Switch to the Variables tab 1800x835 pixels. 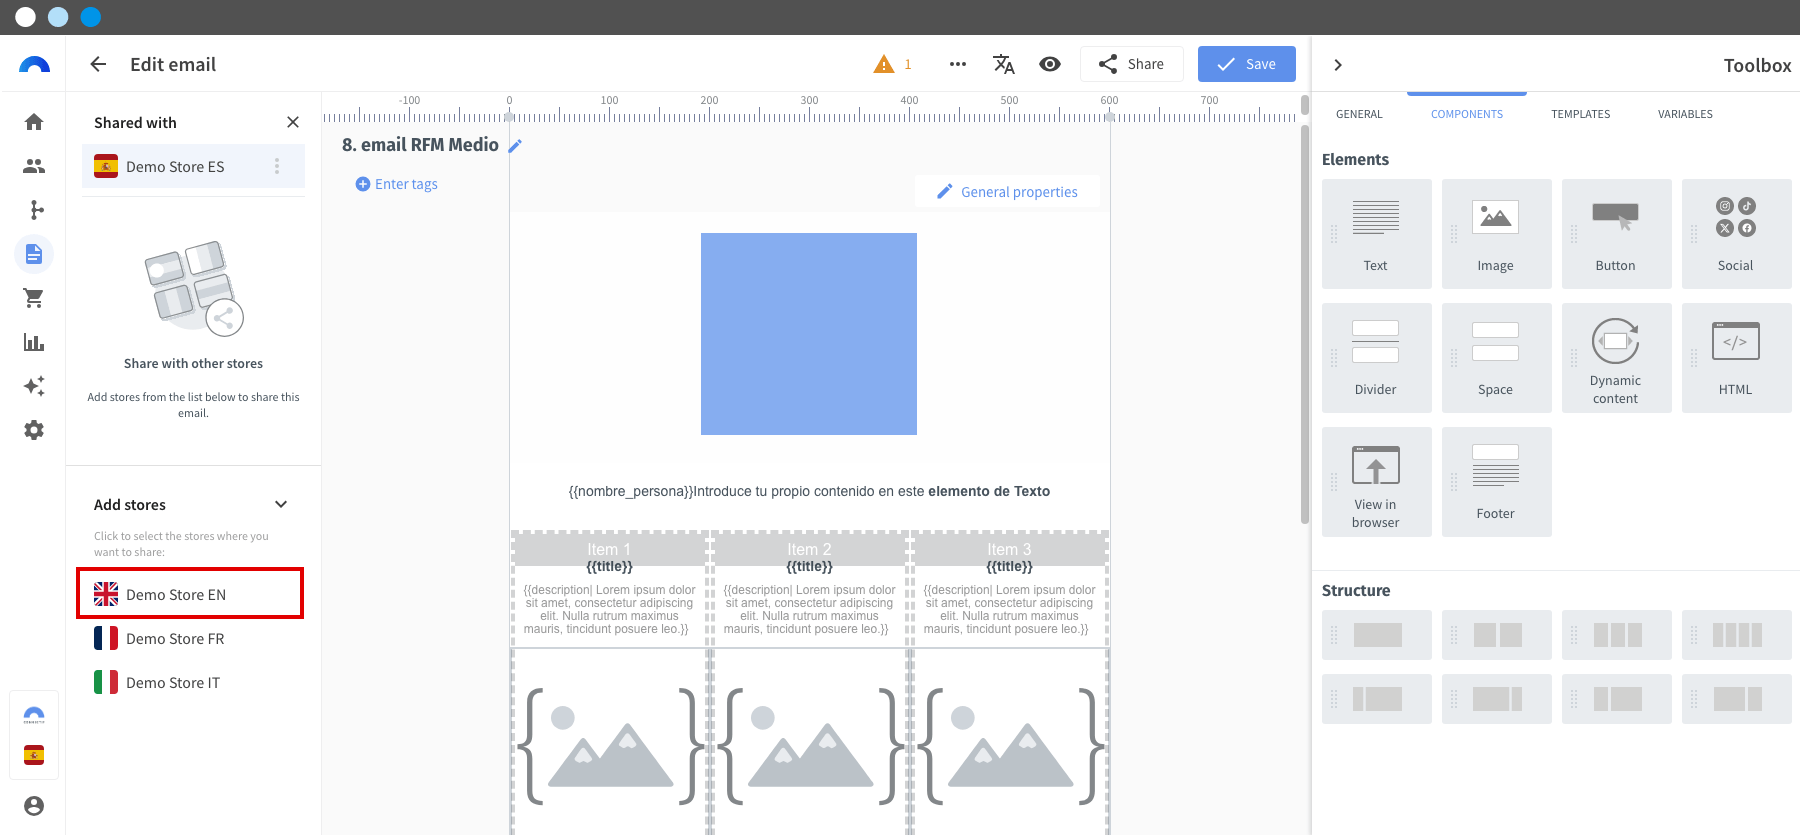(x=1684, y=114)
